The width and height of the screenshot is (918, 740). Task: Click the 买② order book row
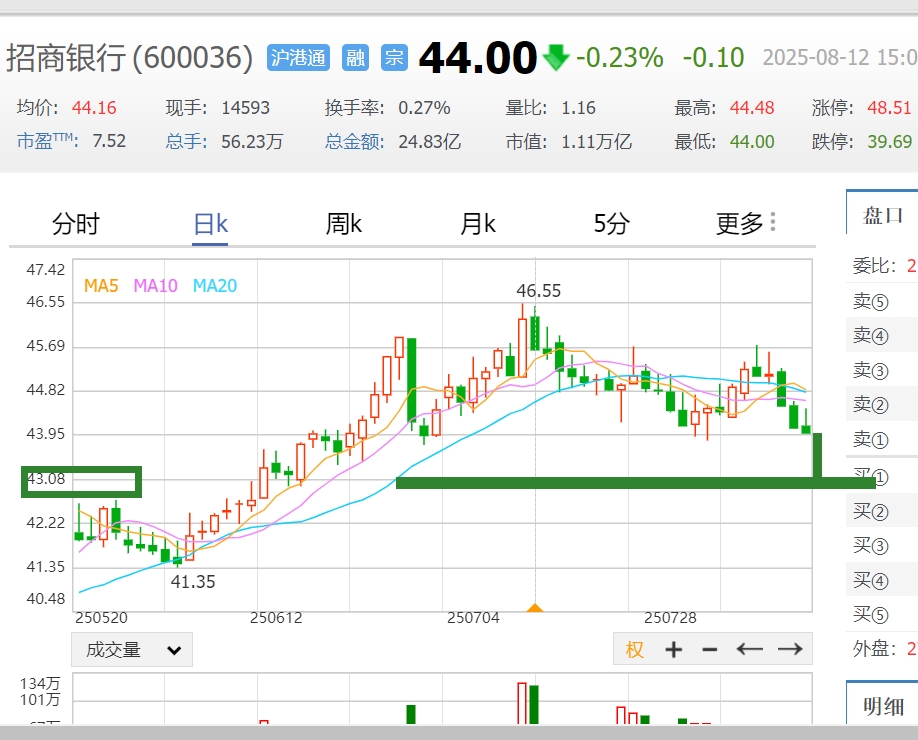[882, 512]
